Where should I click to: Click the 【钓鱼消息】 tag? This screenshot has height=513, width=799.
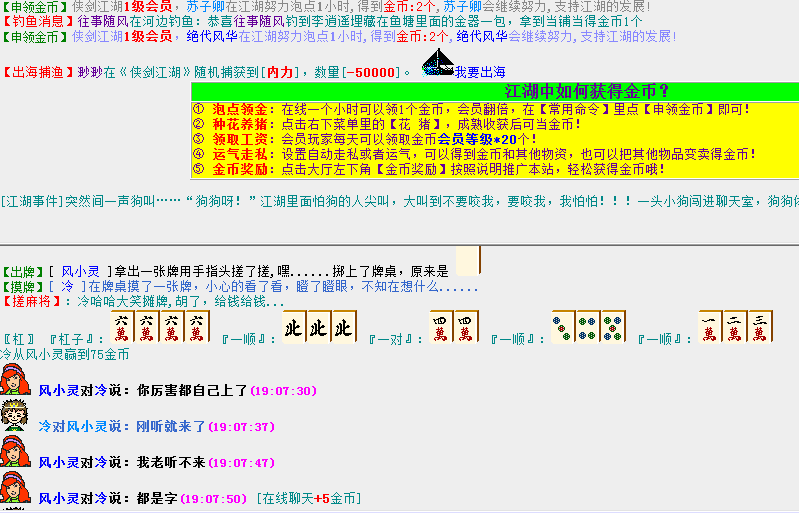(x=38, y=22)
